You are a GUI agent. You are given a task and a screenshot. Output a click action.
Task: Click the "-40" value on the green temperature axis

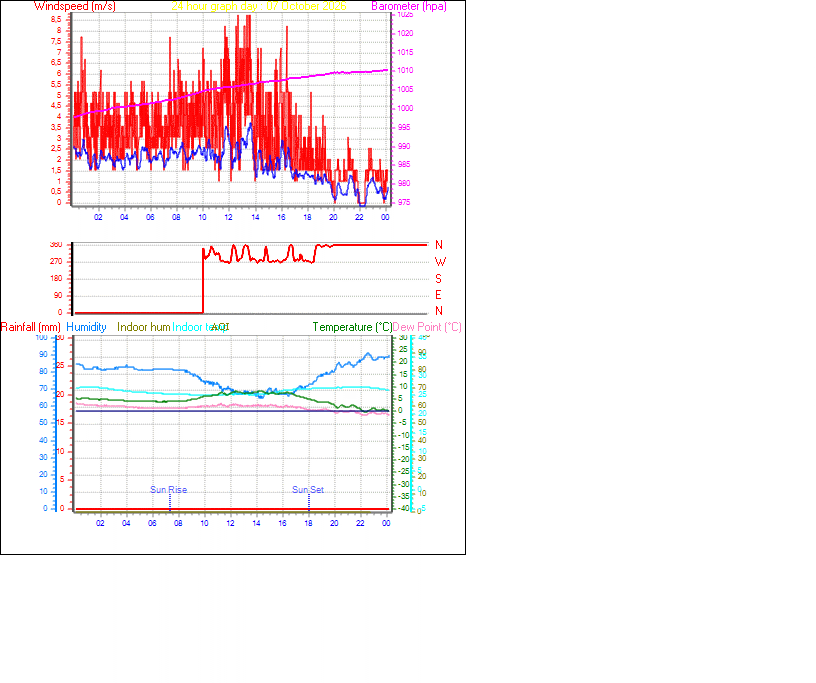(x=404, y=509)
